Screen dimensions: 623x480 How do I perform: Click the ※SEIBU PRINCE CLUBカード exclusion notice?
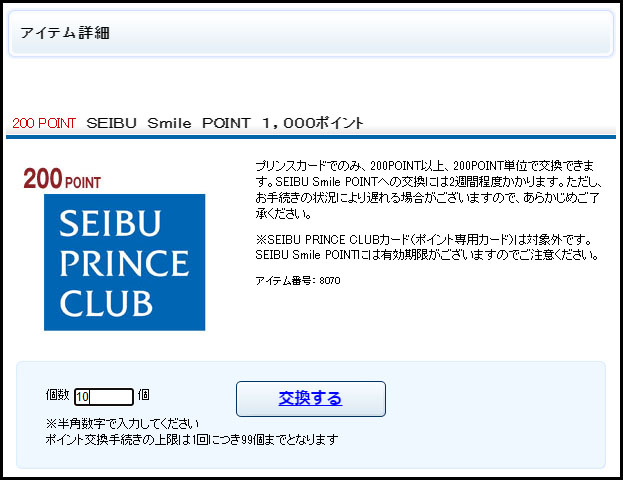(x=424, y=240)
